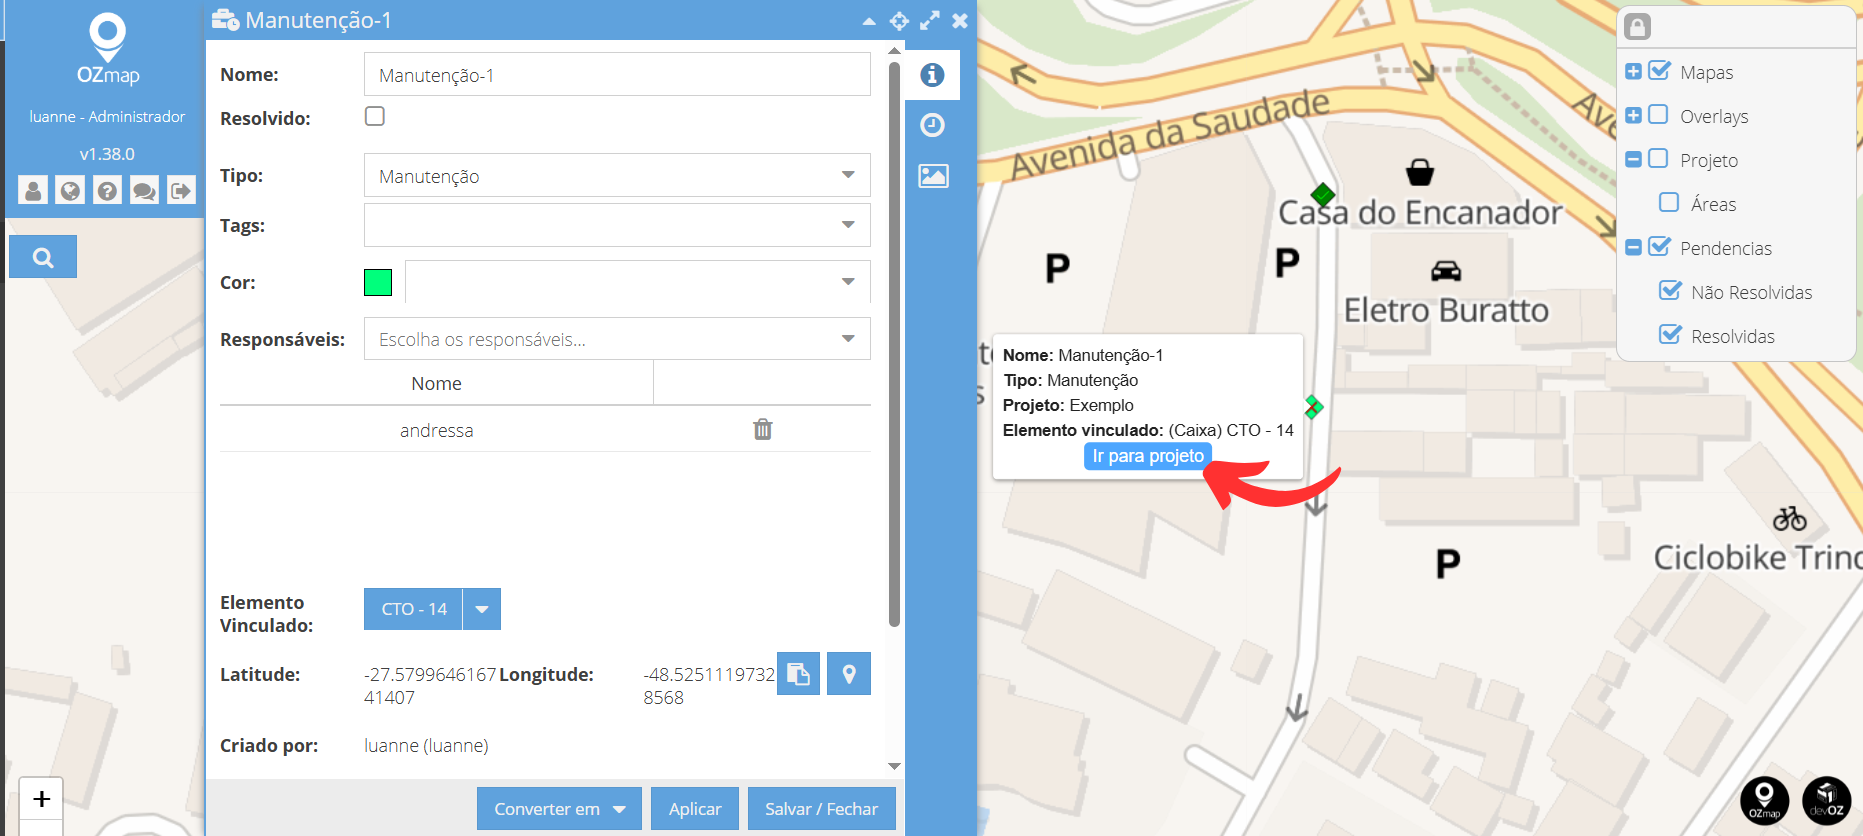The width and height of the screenshot is (1863, 836).
Task: Collapse the Projeto tree node
Action: click(1633, 159)
